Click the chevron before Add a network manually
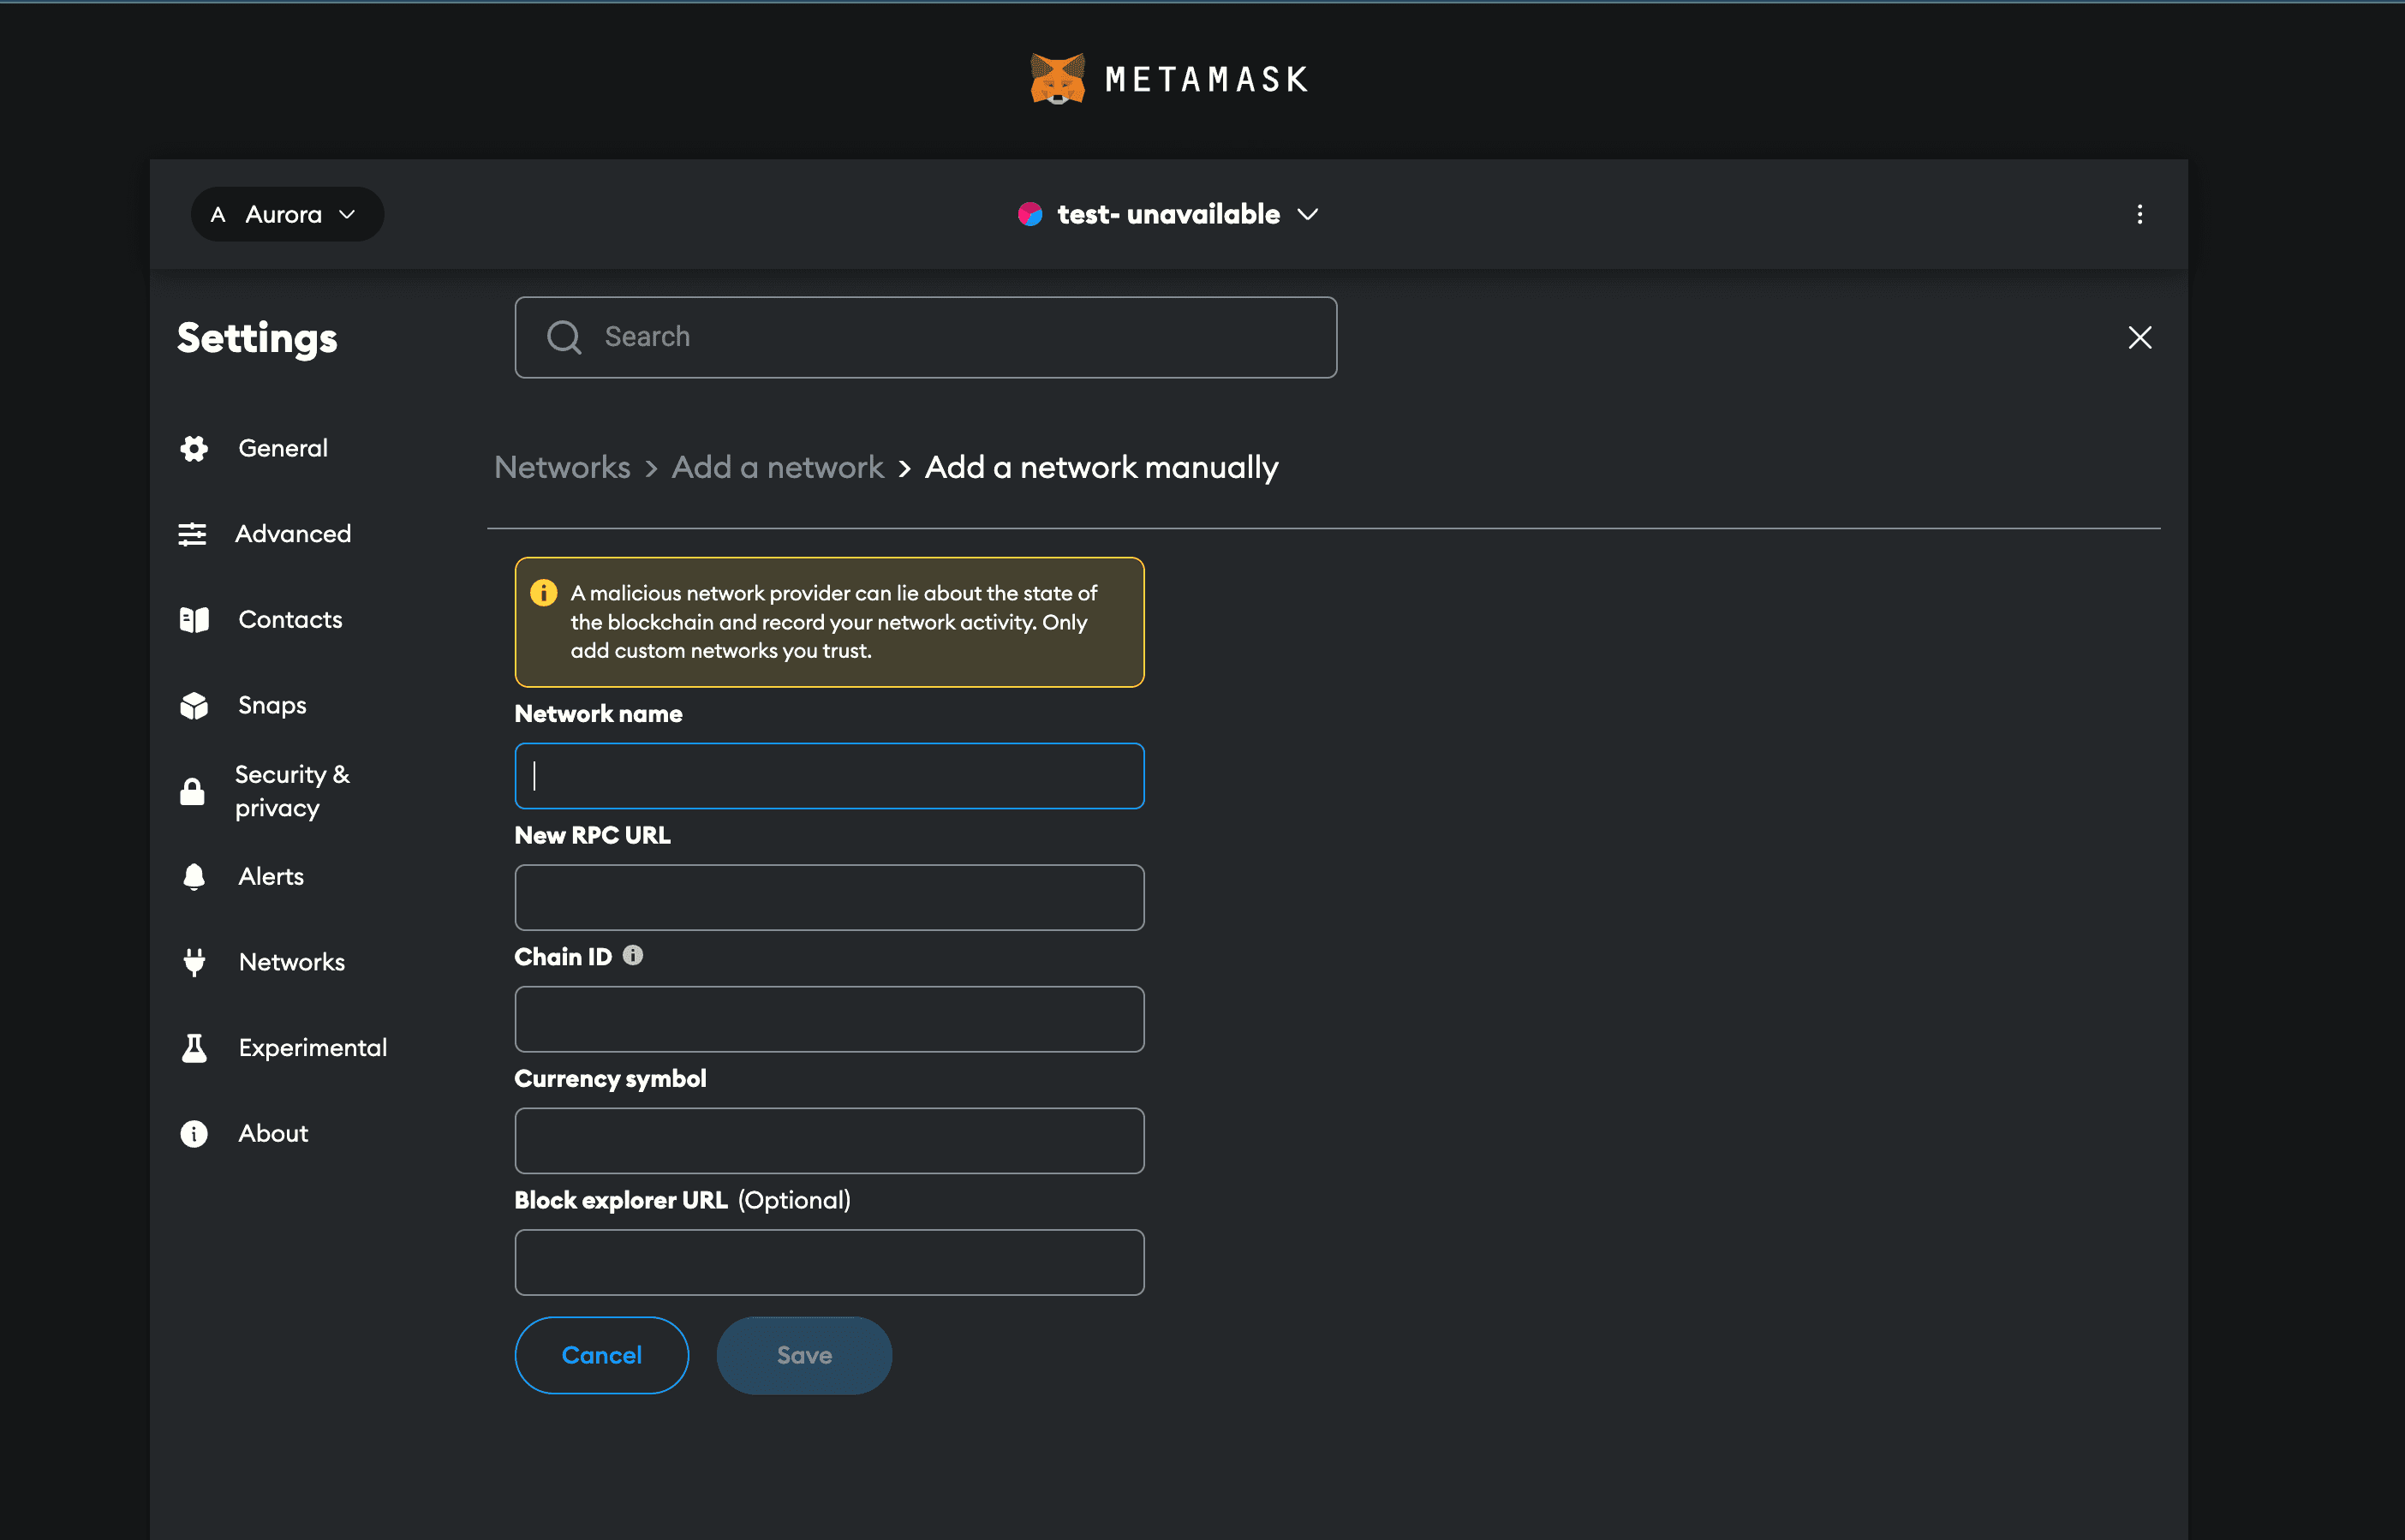Screen dimensions: 2405x1540 pyautogui.click(x=904, y=469)
